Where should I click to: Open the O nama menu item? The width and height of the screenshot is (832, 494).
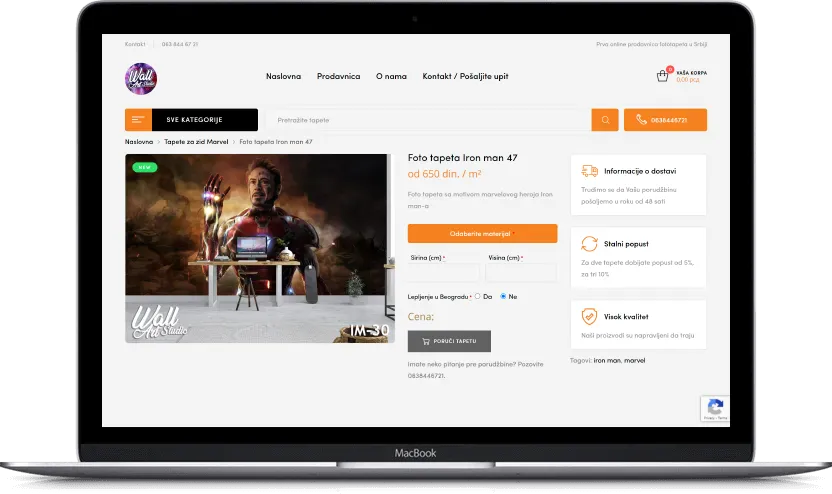391,76
